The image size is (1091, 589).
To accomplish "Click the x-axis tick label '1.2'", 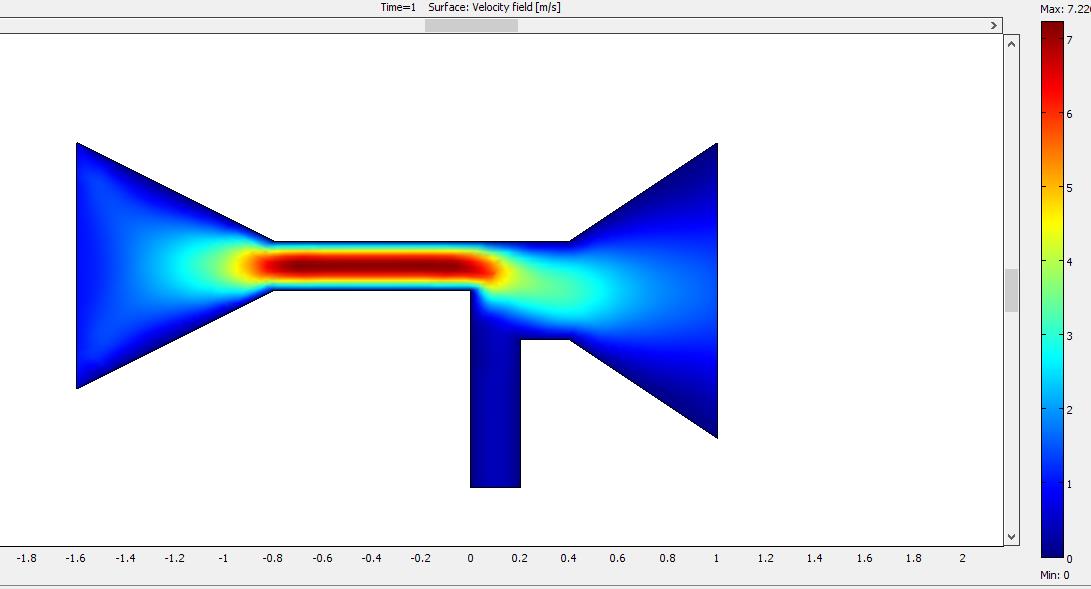I will point(765,558).
